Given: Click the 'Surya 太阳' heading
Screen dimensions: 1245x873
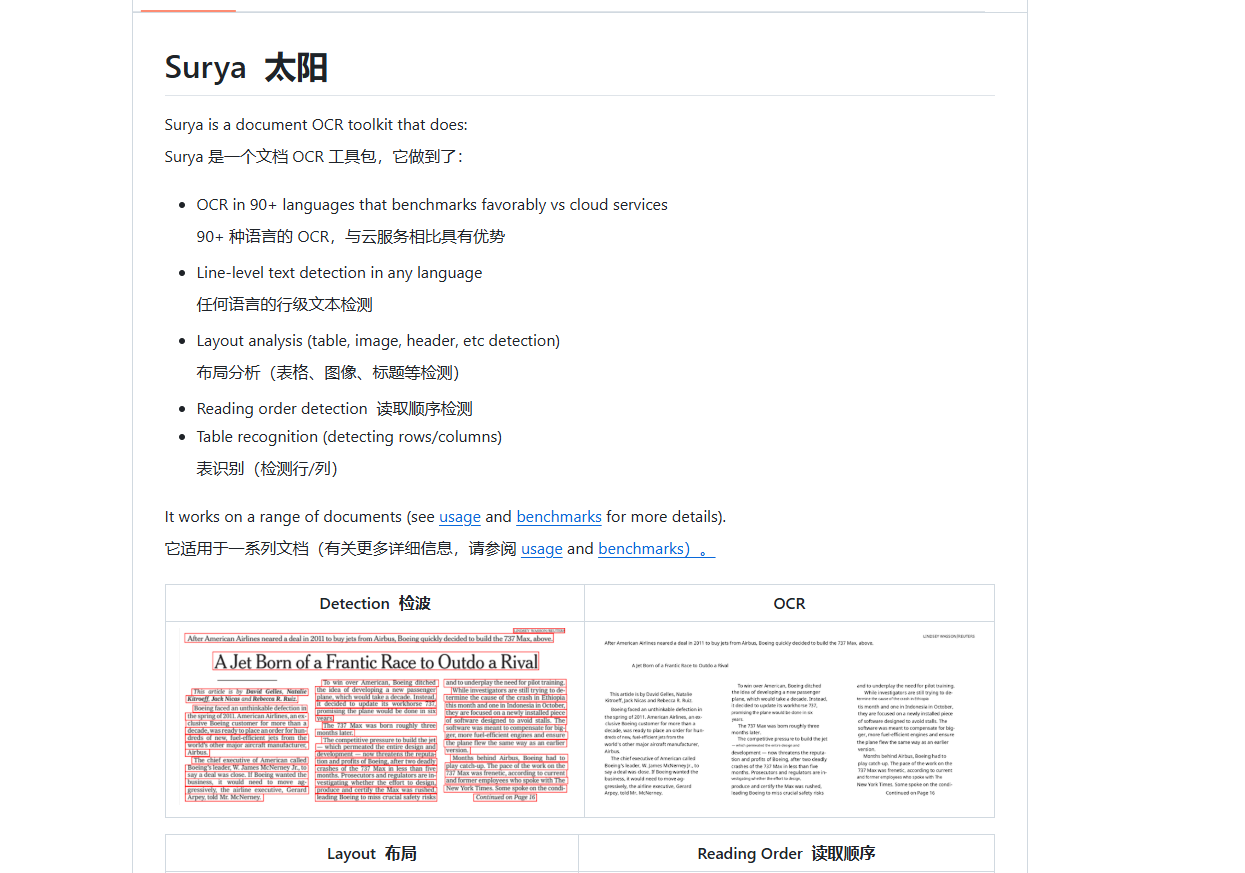Looking at the screenshot, I should click(x=246, y=67).
